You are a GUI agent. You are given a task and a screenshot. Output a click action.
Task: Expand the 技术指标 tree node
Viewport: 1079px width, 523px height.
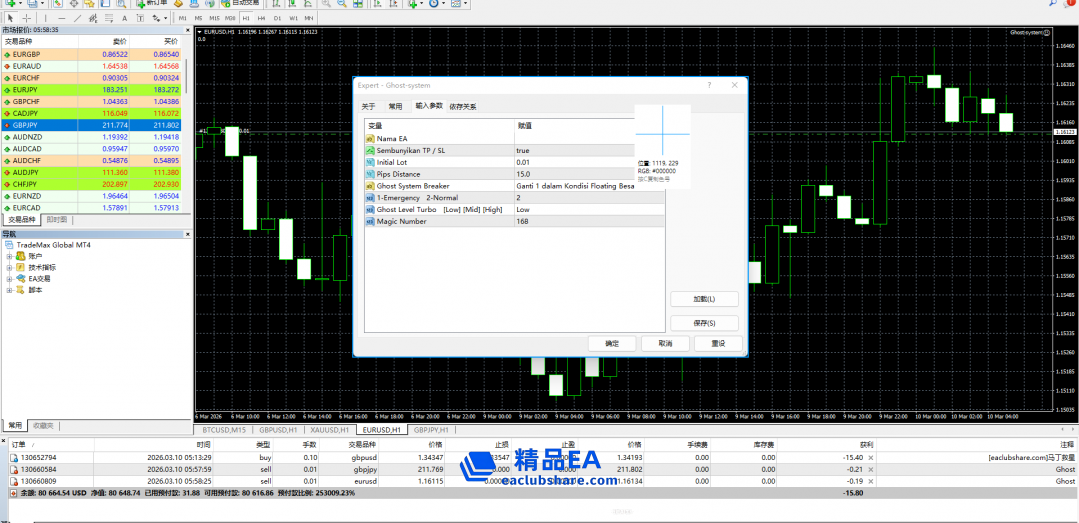(x=9, y=267)
